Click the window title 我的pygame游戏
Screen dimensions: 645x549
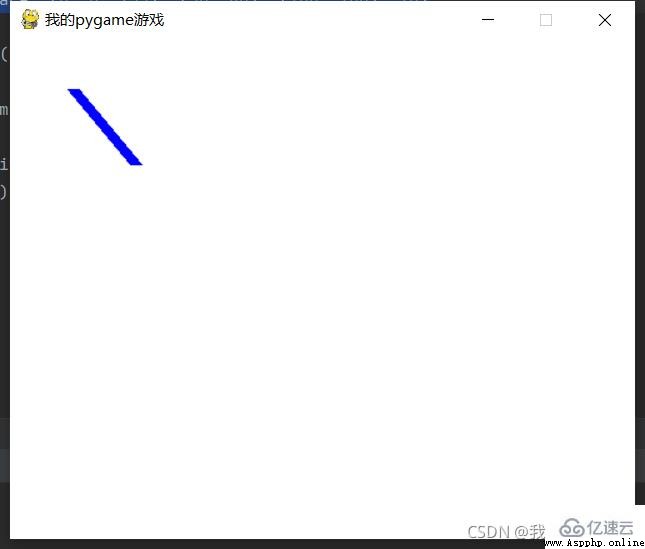[104, 20]
